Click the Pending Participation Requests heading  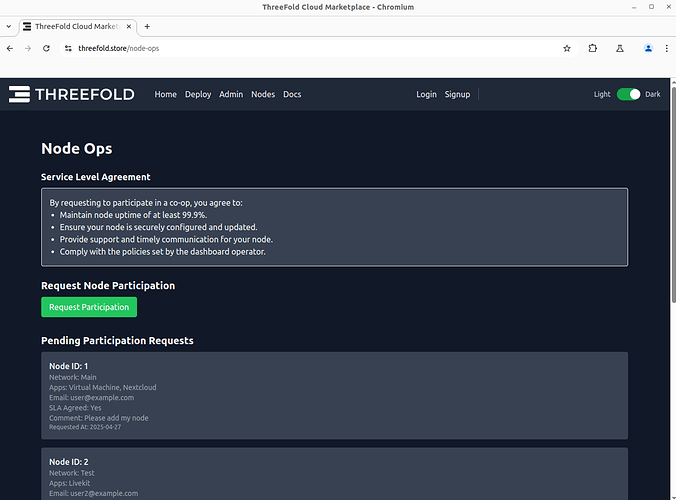click(x=117, y=341)
